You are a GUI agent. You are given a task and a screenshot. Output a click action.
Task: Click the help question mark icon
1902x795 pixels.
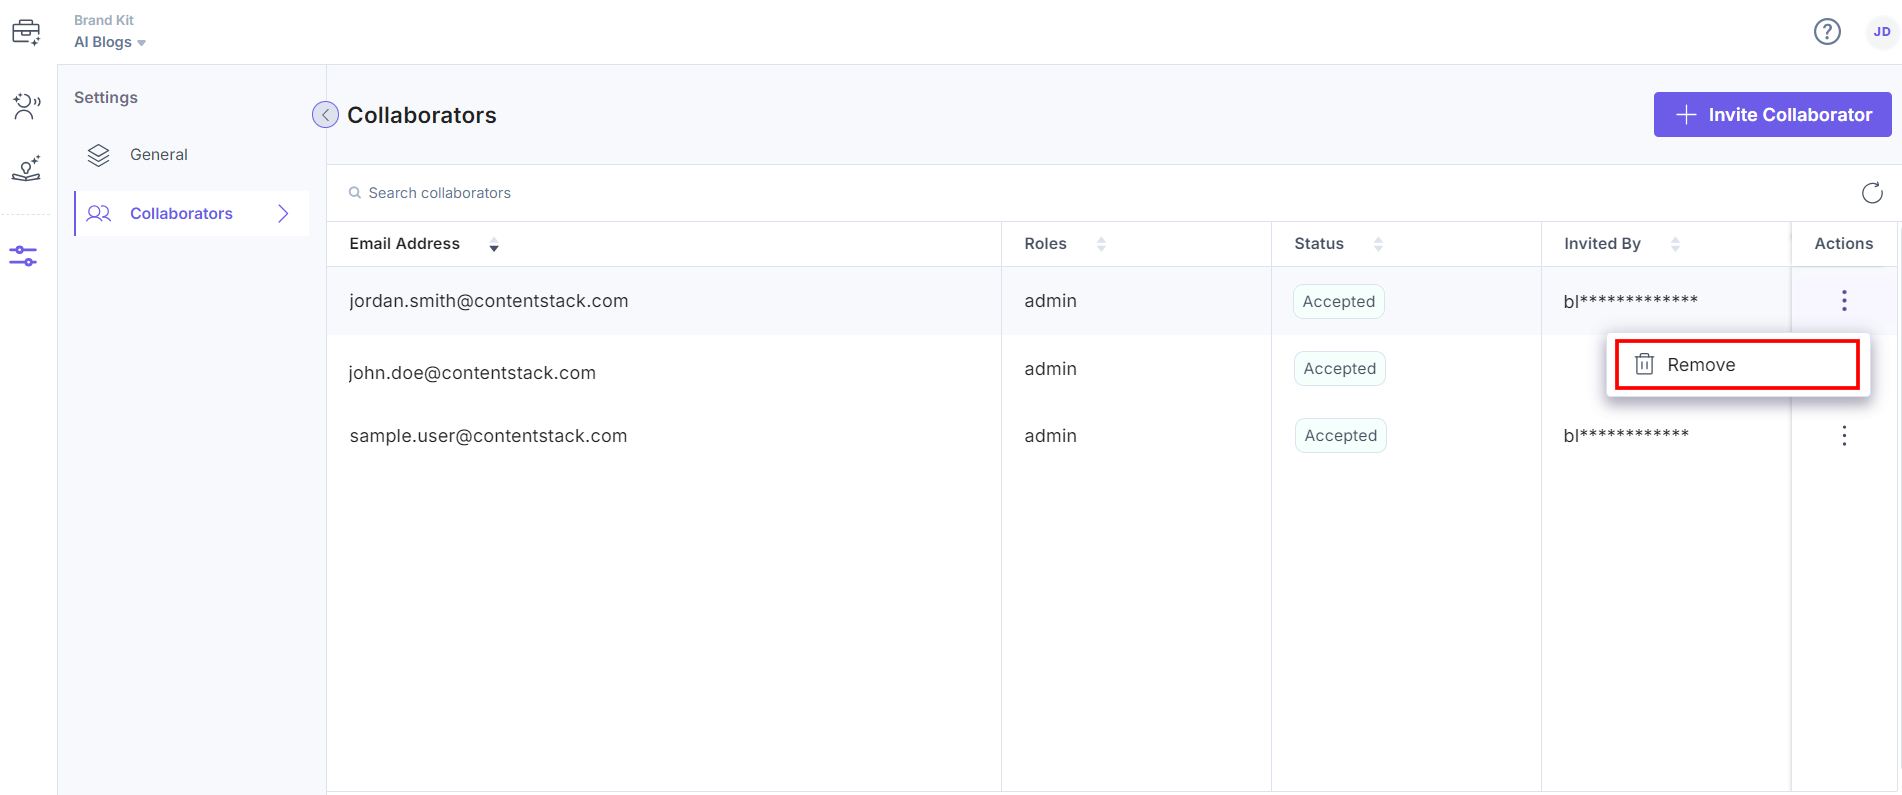[x=1827, y=32]
